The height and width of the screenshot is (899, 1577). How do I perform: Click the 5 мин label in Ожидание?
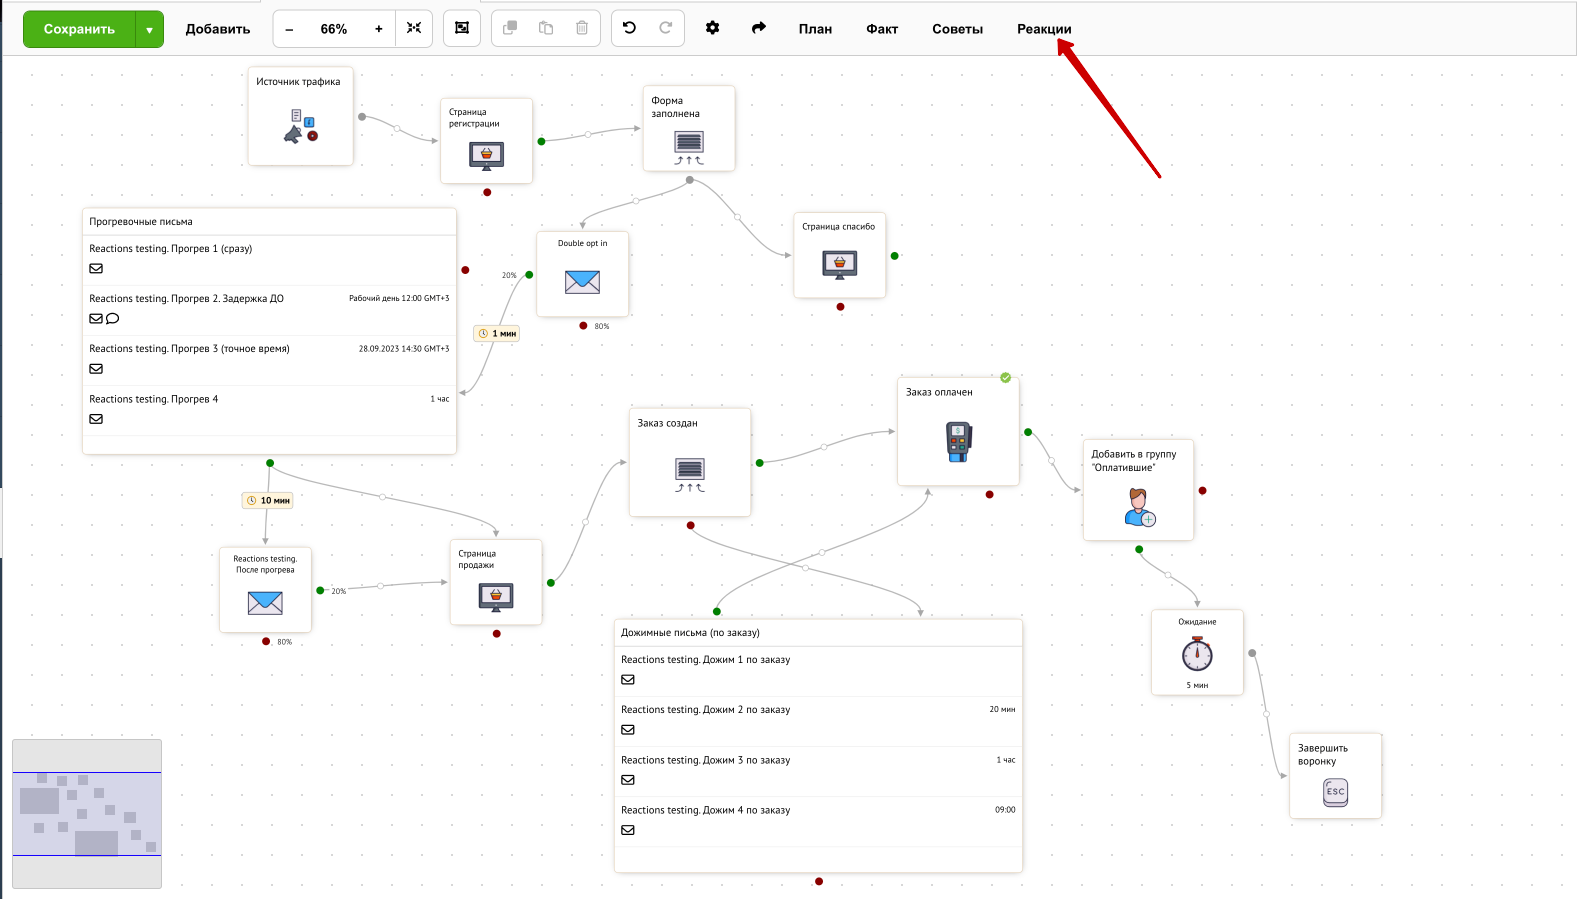coord(1197,685)
